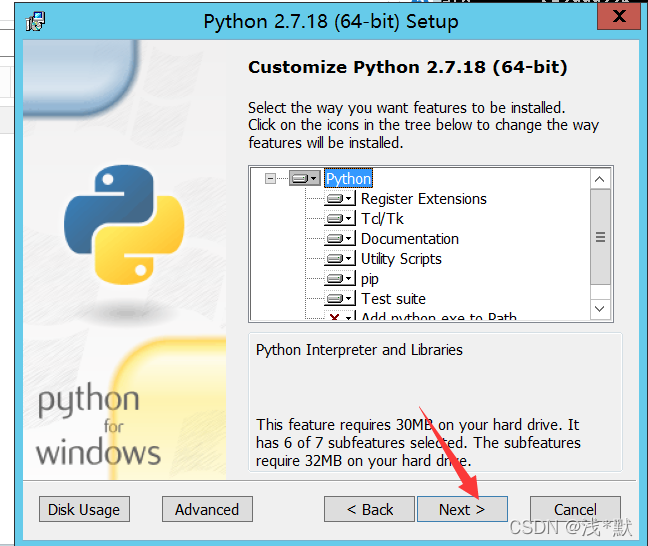
Task: Click the feature tree scroll-down arrow
Action: pyautogui.click(x=600, y=309)
